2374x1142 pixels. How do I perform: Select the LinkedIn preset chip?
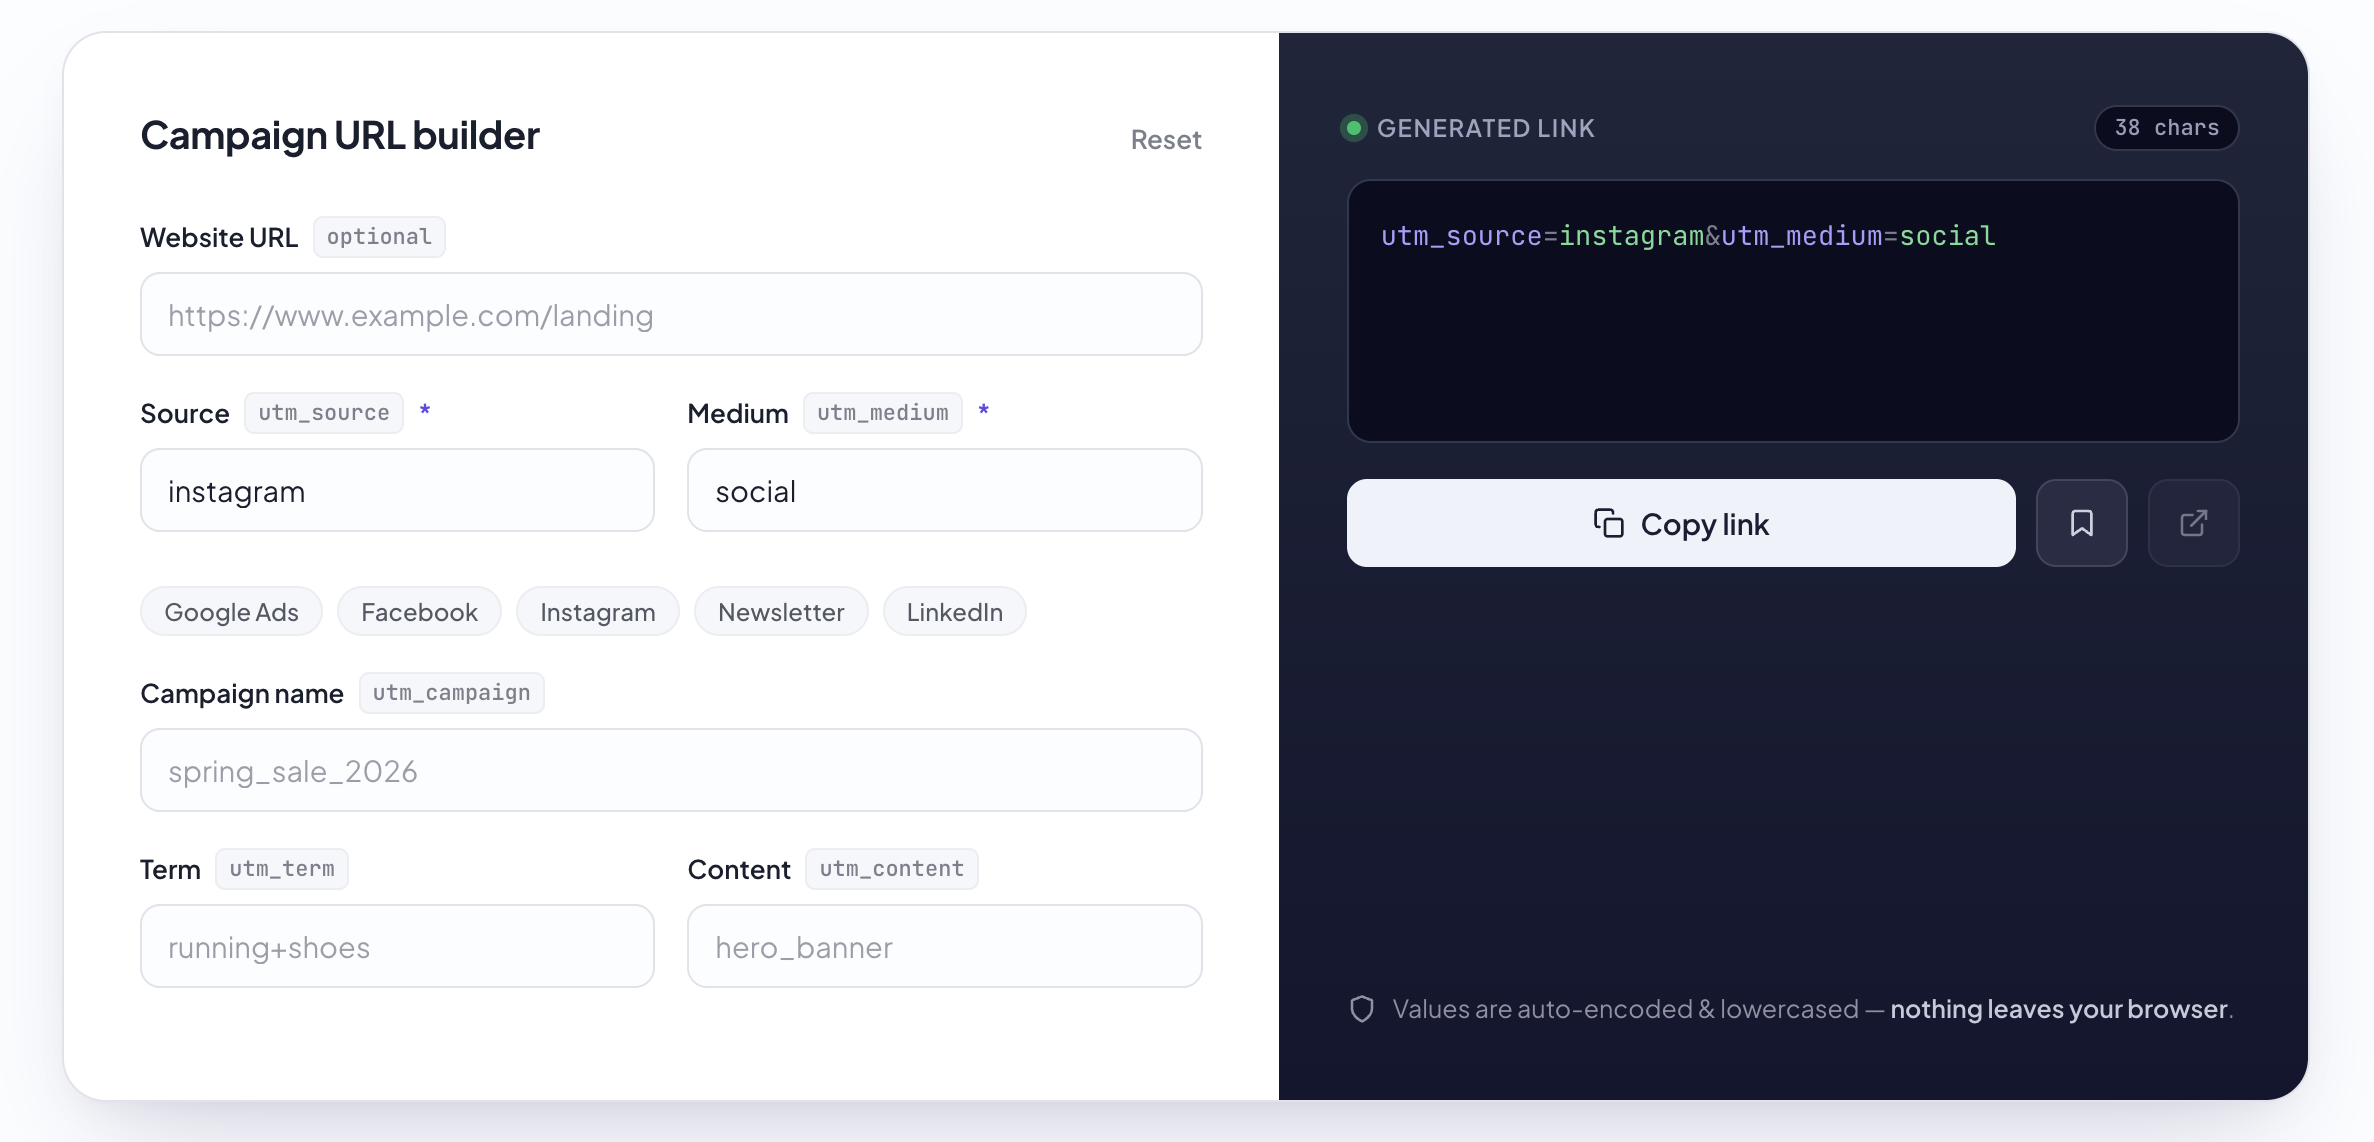click(x=955, y=612)
